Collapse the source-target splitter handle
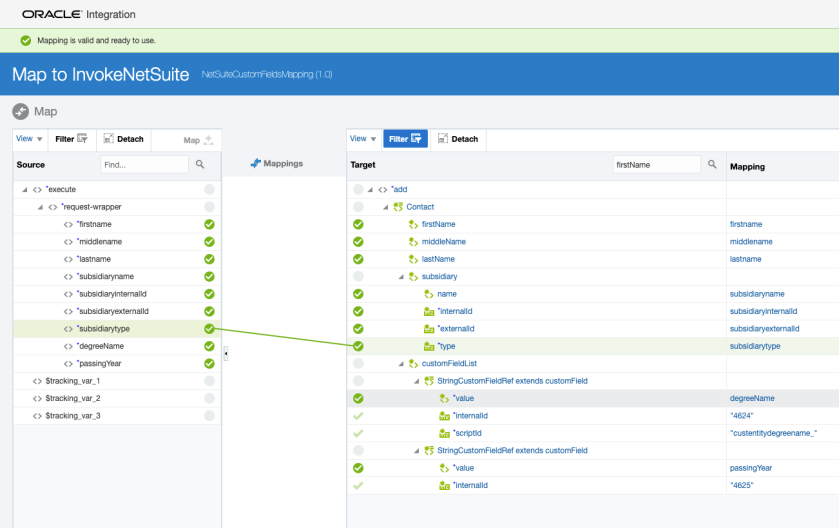Image resolution: width=839 pixels, height=528 pixels. (x=225, y=353)
